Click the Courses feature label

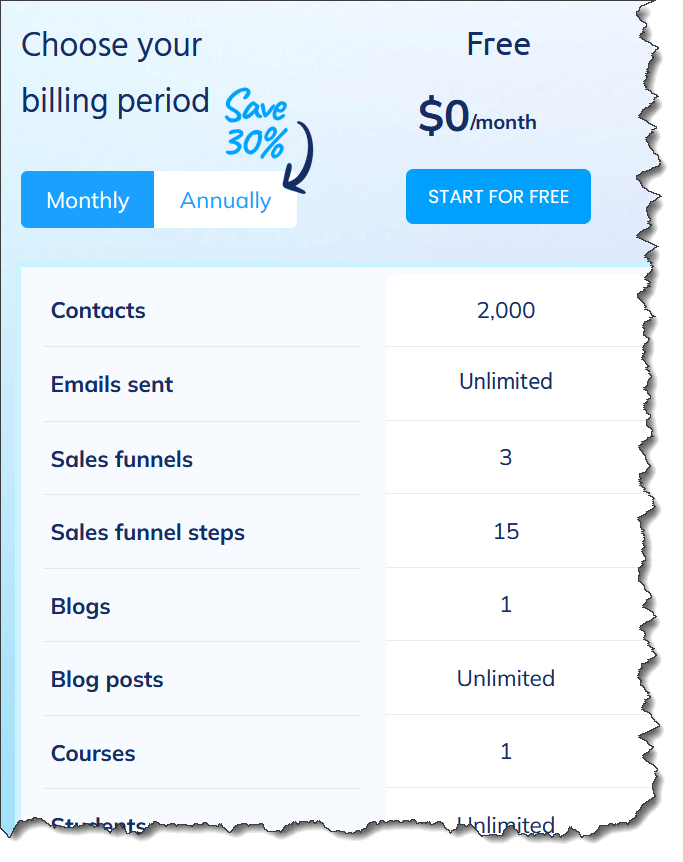click(92, 753)
